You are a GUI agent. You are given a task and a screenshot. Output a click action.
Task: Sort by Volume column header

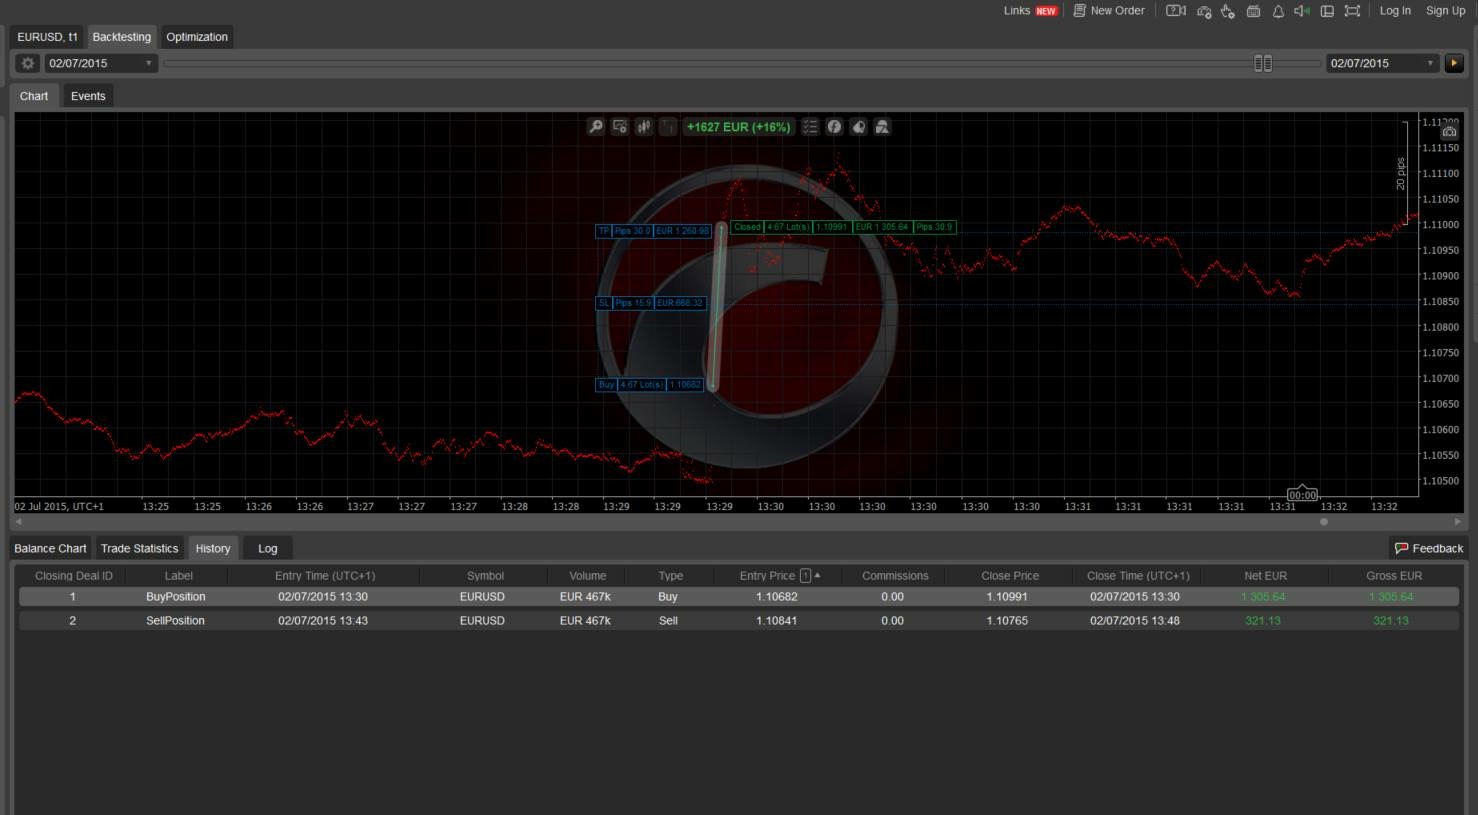[588, 576]
